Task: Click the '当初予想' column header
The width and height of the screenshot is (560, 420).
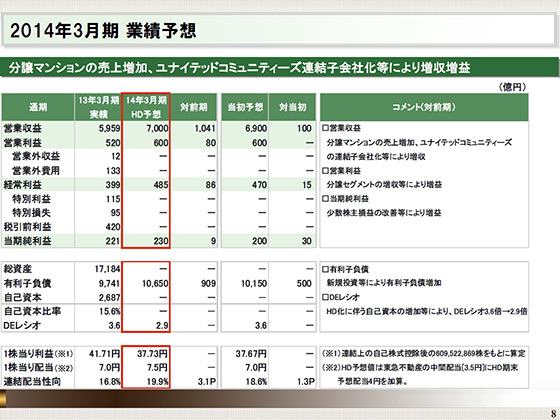Action: tap(245, 107)
